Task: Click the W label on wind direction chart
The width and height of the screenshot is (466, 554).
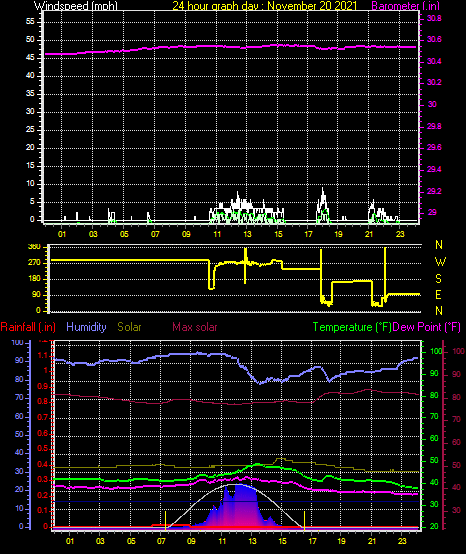Action: pyautogui.click(x=440, y=262)
